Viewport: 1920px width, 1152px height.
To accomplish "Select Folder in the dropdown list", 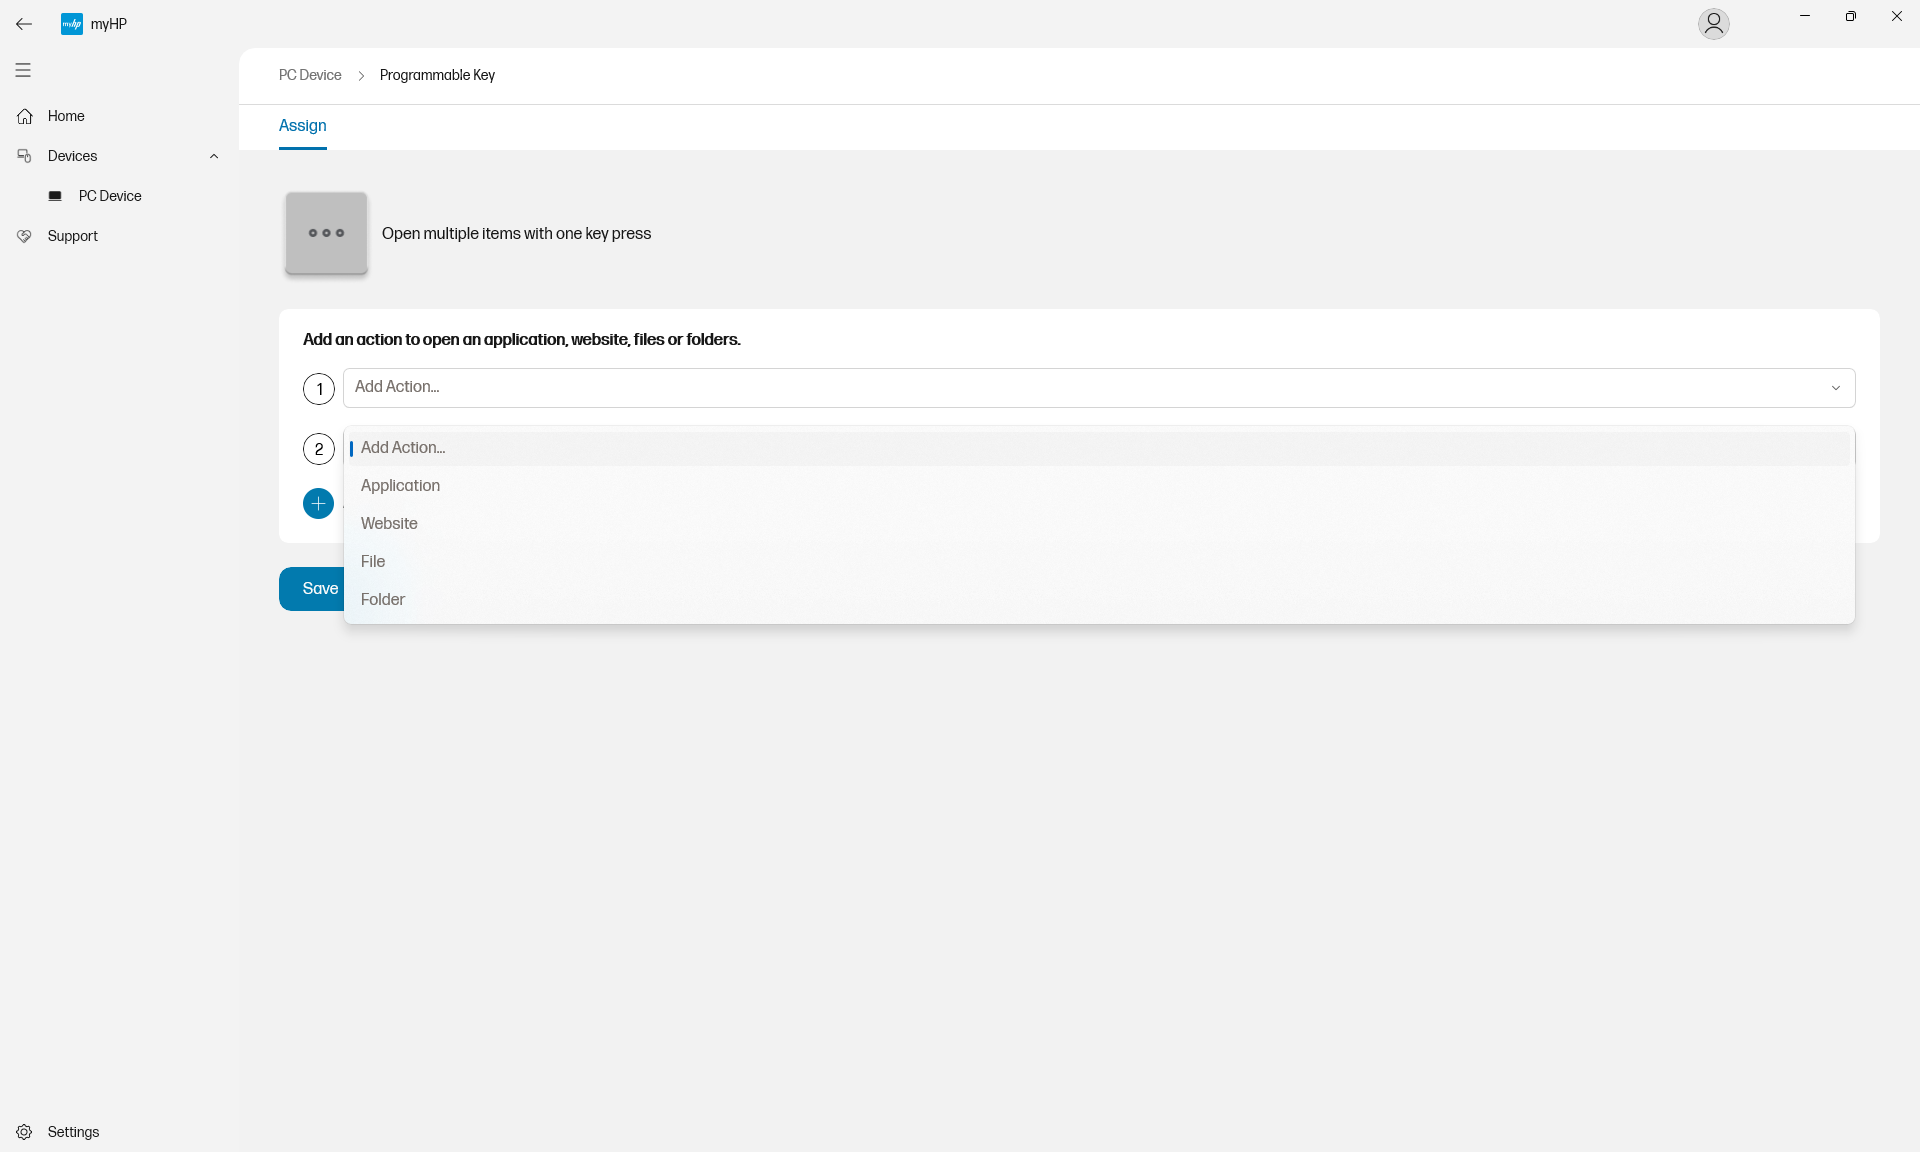I will pos(383,600).
